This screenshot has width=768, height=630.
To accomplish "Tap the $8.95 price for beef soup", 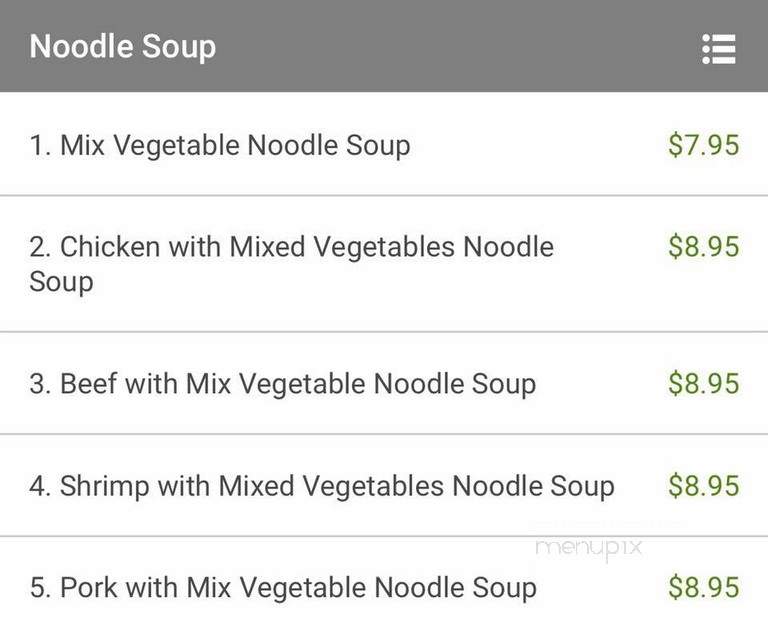I will [703, 383].
